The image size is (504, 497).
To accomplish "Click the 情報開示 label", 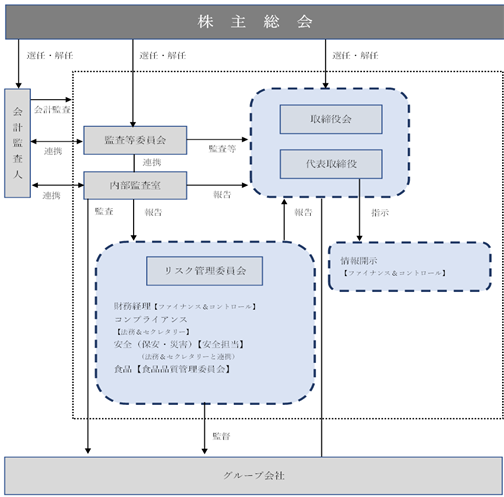I will (359, 261).
